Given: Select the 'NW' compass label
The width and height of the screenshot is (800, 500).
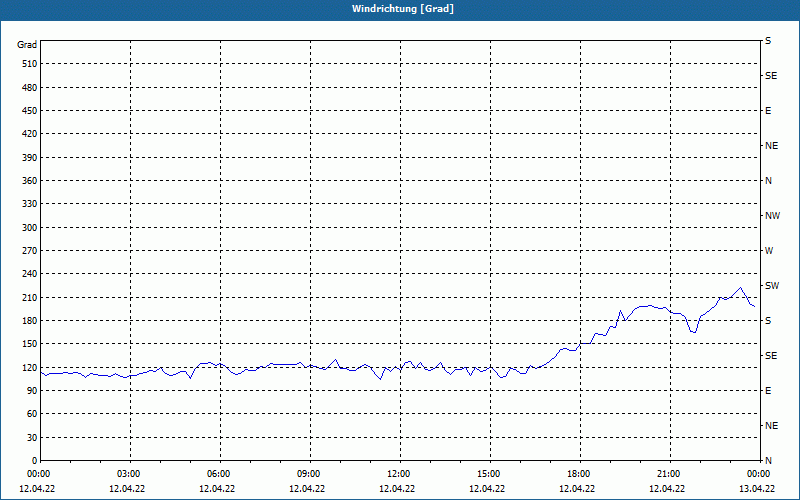Looking at the screenshot, I should [x=773, y=216].
